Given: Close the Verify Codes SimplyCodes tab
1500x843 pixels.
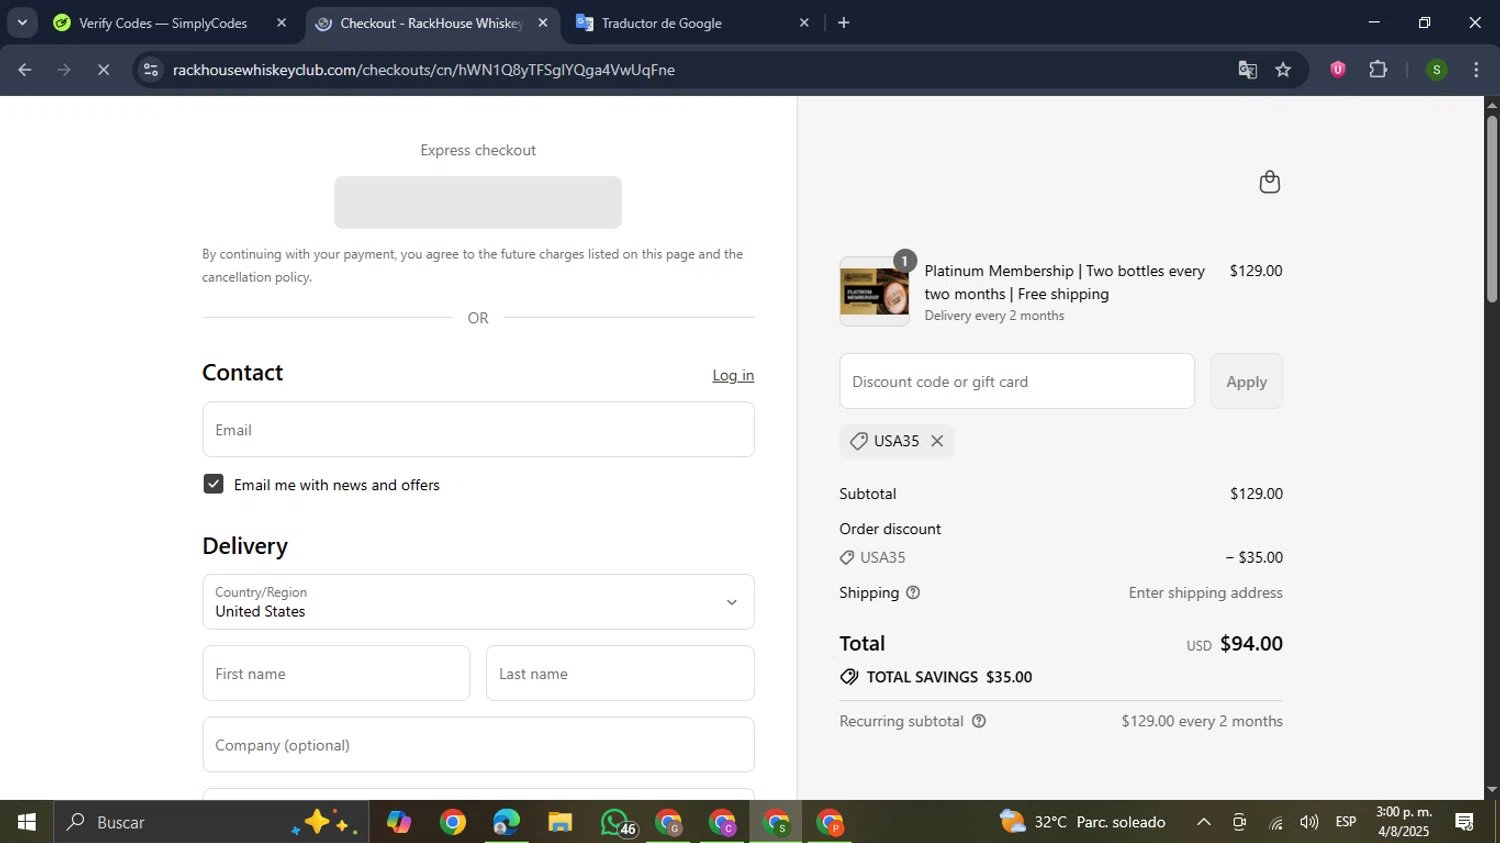Looking at the screenshot, I should tap(281, 22).
